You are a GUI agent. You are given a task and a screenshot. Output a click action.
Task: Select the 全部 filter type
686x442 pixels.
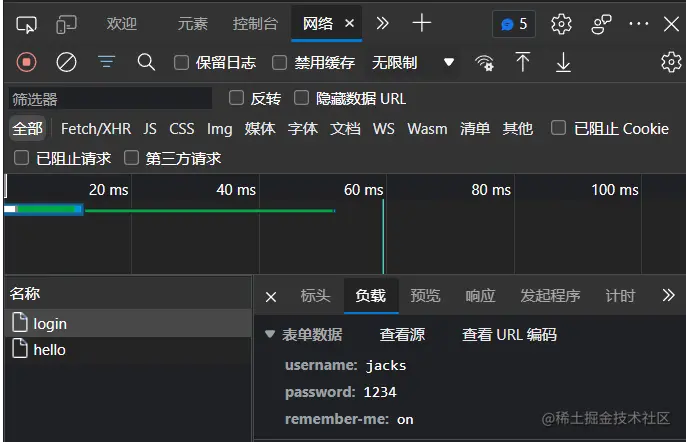click(x=28, y=129)
